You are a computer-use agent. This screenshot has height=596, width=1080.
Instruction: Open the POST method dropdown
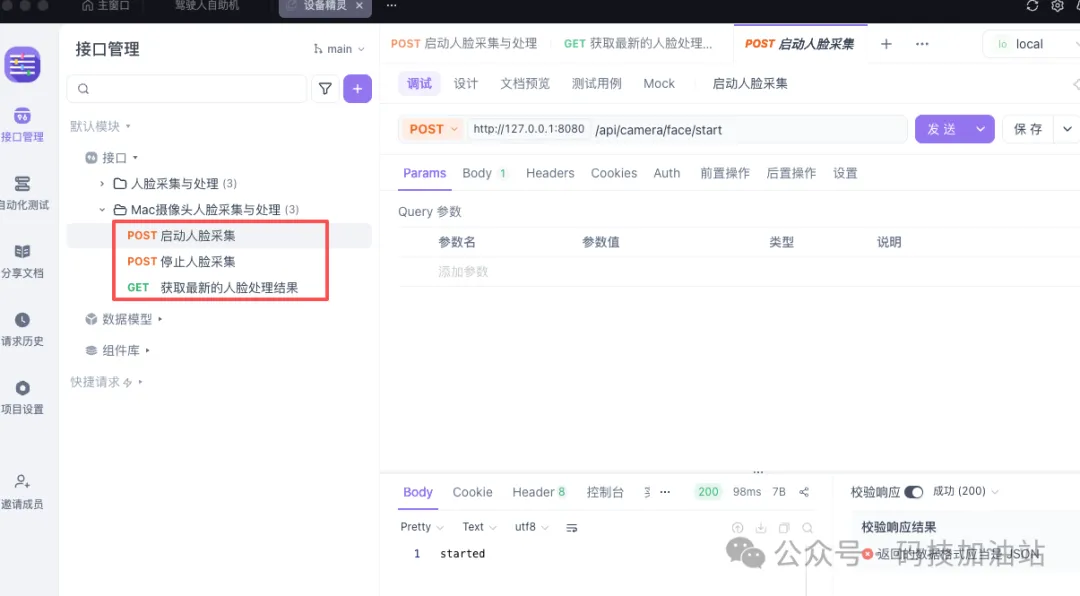433,130
